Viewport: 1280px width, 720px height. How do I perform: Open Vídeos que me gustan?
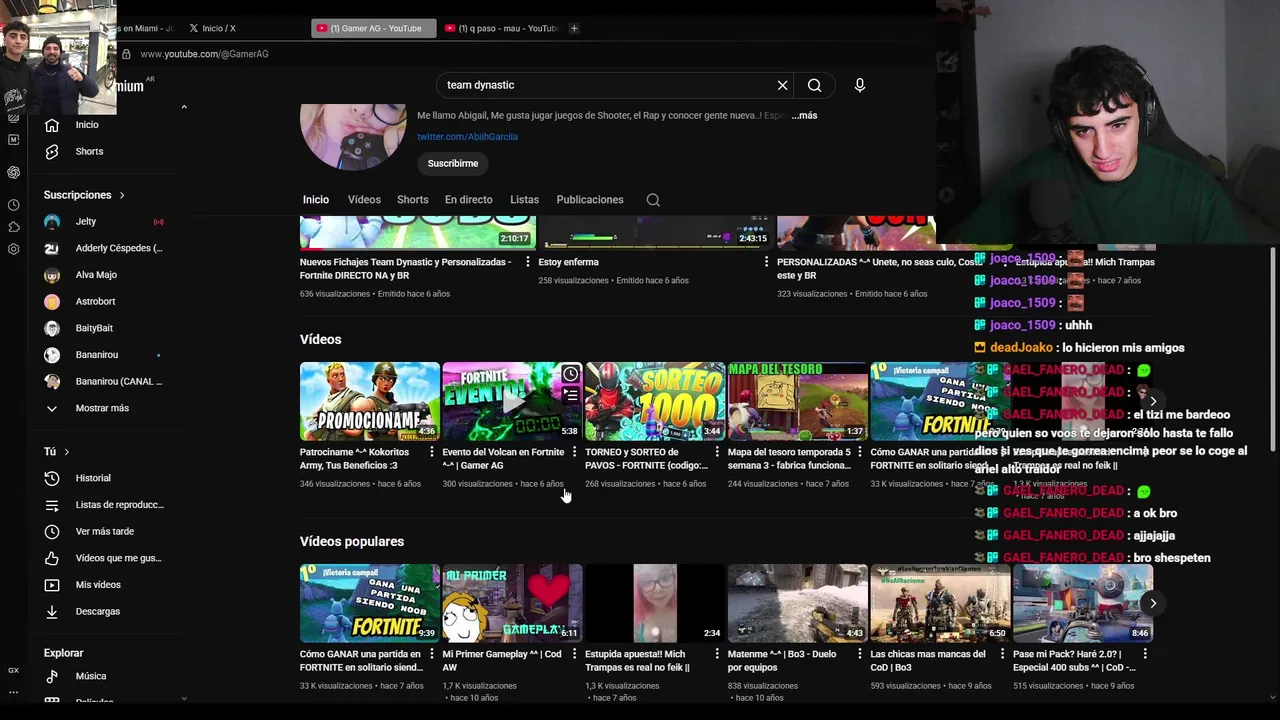point(103,558)
